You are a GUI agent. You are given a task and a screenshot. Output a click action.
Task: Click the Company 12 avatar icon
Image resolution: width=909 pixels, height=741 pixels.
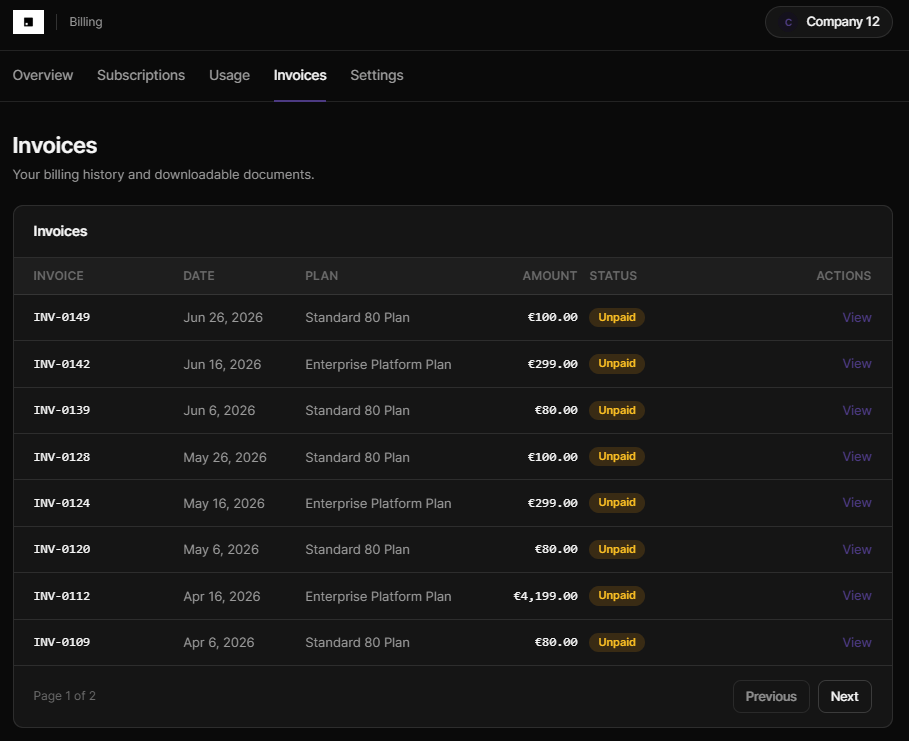[788, 22]
